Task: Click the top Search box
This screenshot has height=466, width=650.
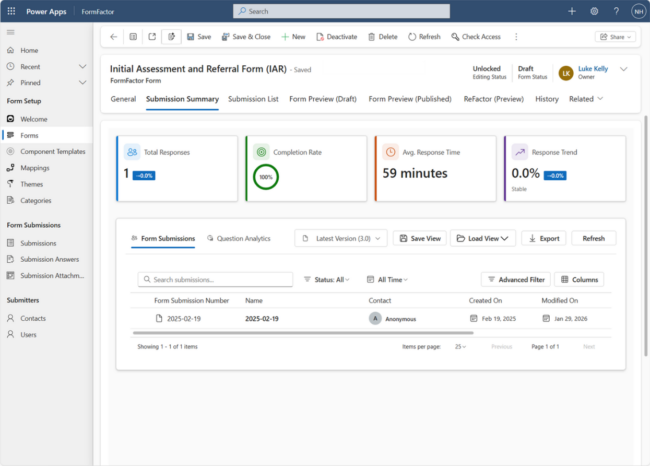Action: click(342, 11)
